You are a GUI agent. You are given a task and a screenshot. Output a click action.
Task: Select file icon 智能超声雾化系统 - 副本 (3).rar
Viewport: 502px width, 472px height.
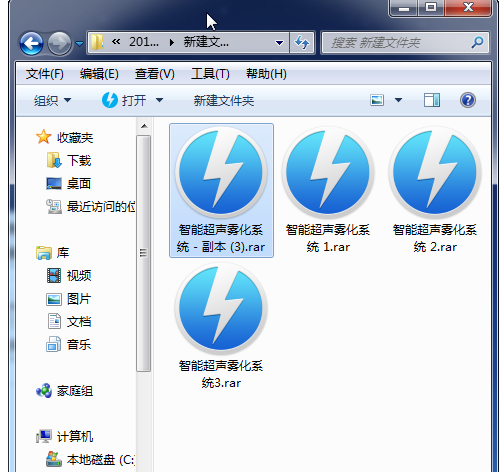221,172
